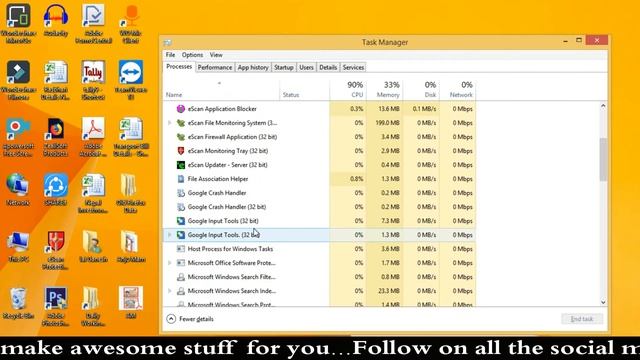Switch to the Users tab
This screenshot has width=640, height=360.
click(306, 67)
